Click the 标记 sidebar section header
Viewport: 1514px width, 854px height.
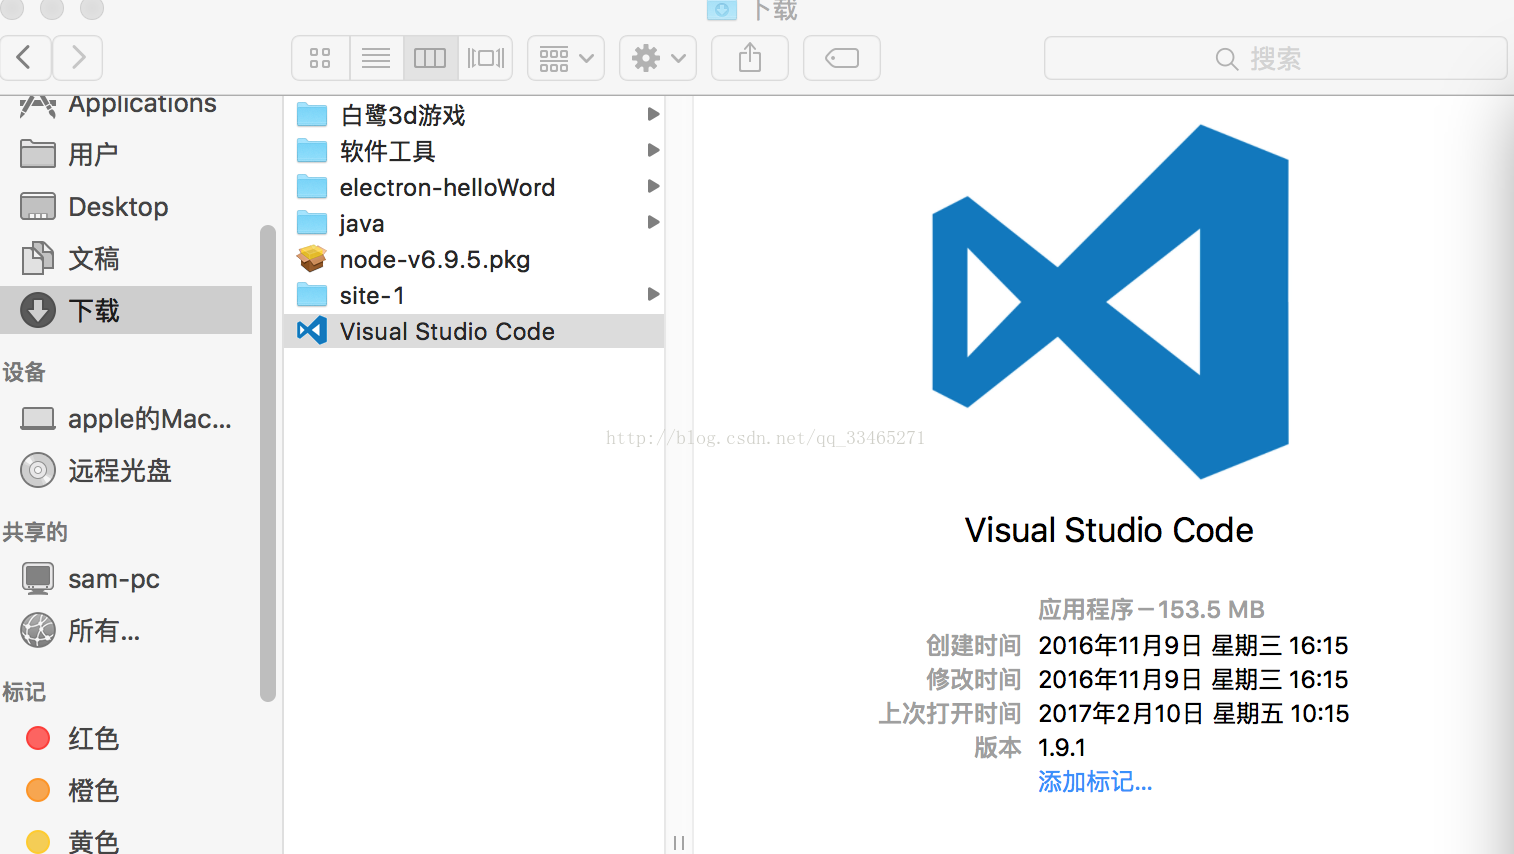[x=24, y=692]
